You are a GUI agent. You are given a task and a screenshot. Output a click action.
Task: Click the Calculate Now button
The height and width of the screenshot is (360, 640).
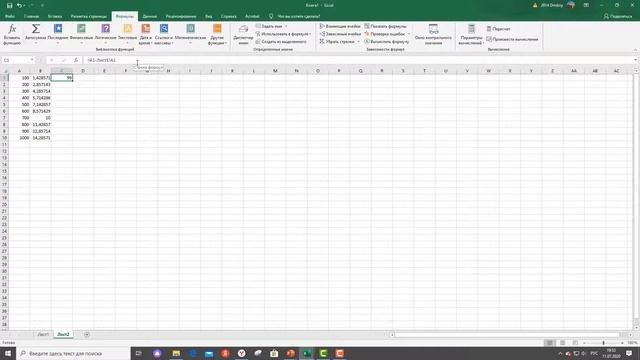tap(498, 29)
